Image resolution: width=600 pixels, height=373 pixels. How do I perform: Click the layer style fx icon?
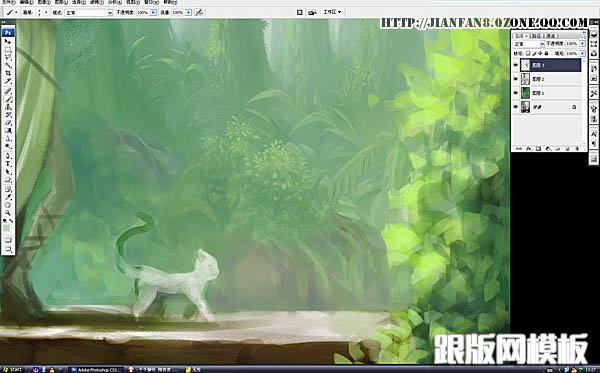tap(528, 148)
